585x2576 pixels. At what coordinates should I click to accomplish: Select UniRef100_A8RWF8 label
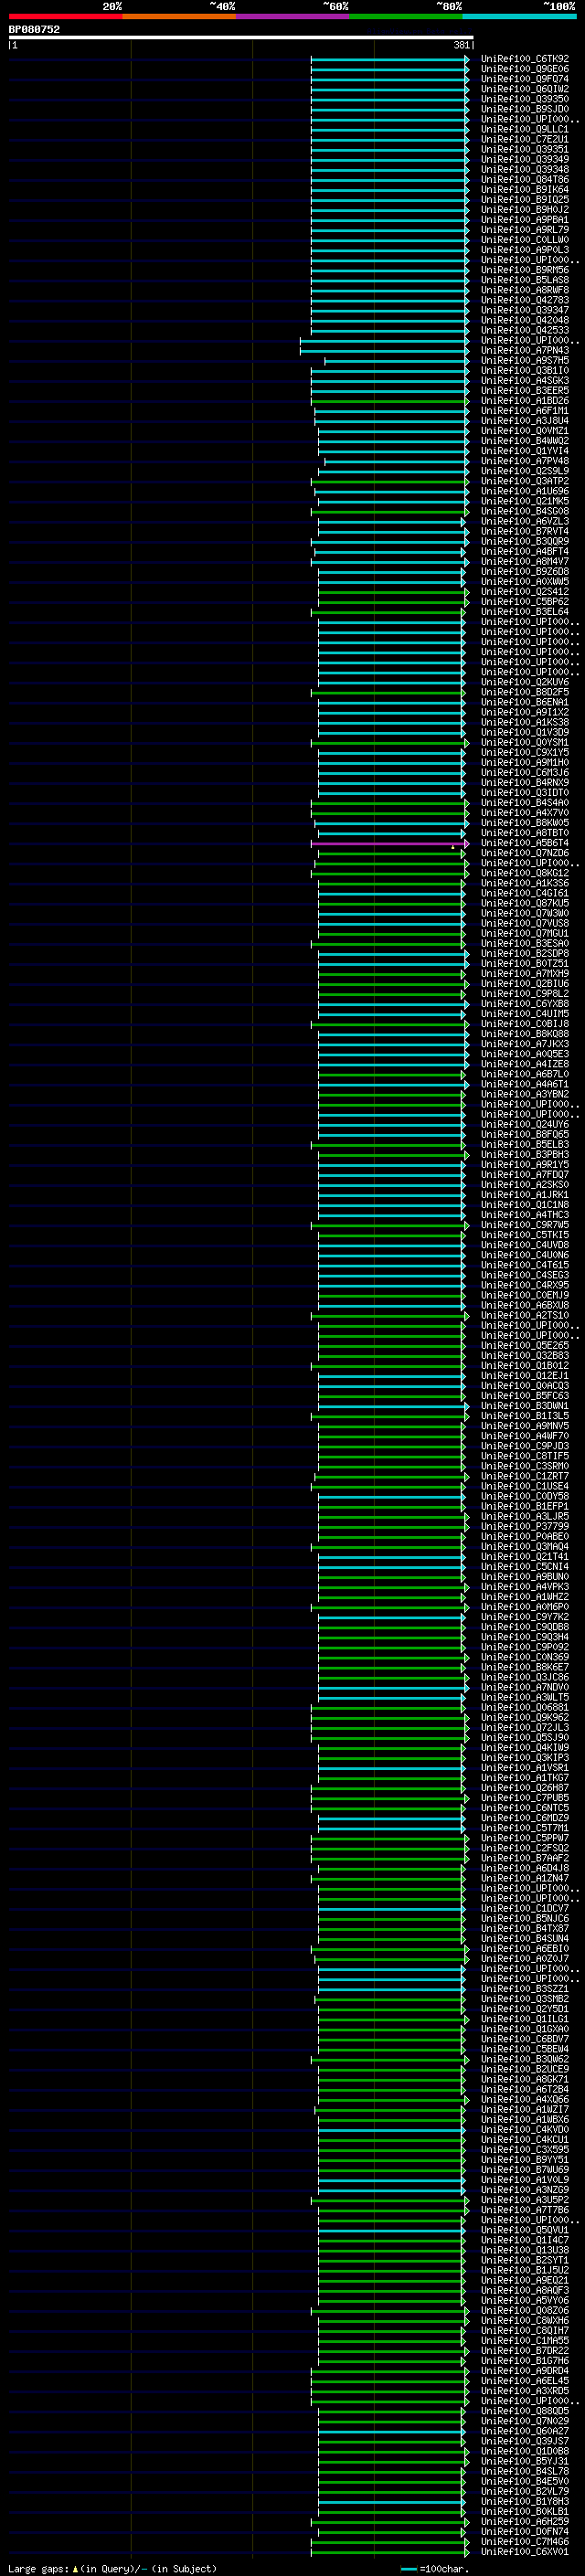[525, 290]
